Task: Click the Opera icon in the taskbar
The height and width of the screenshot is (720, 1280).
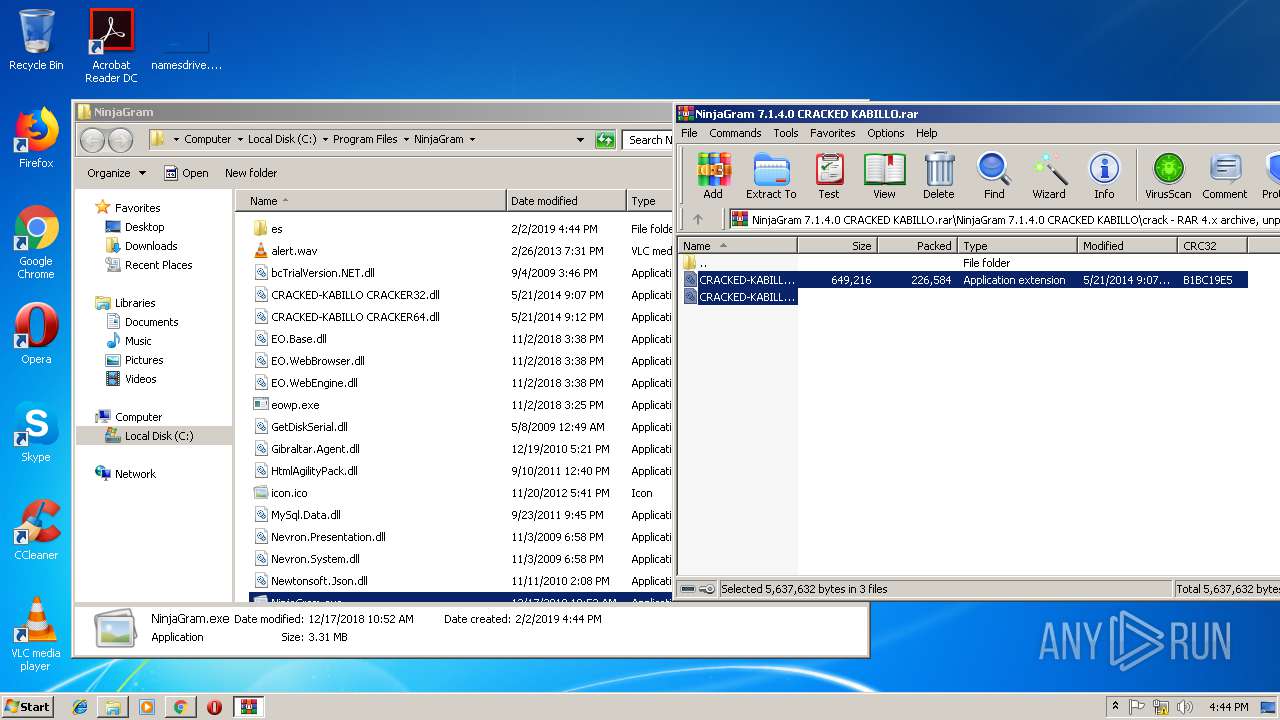Action: [x=214, y=707]
